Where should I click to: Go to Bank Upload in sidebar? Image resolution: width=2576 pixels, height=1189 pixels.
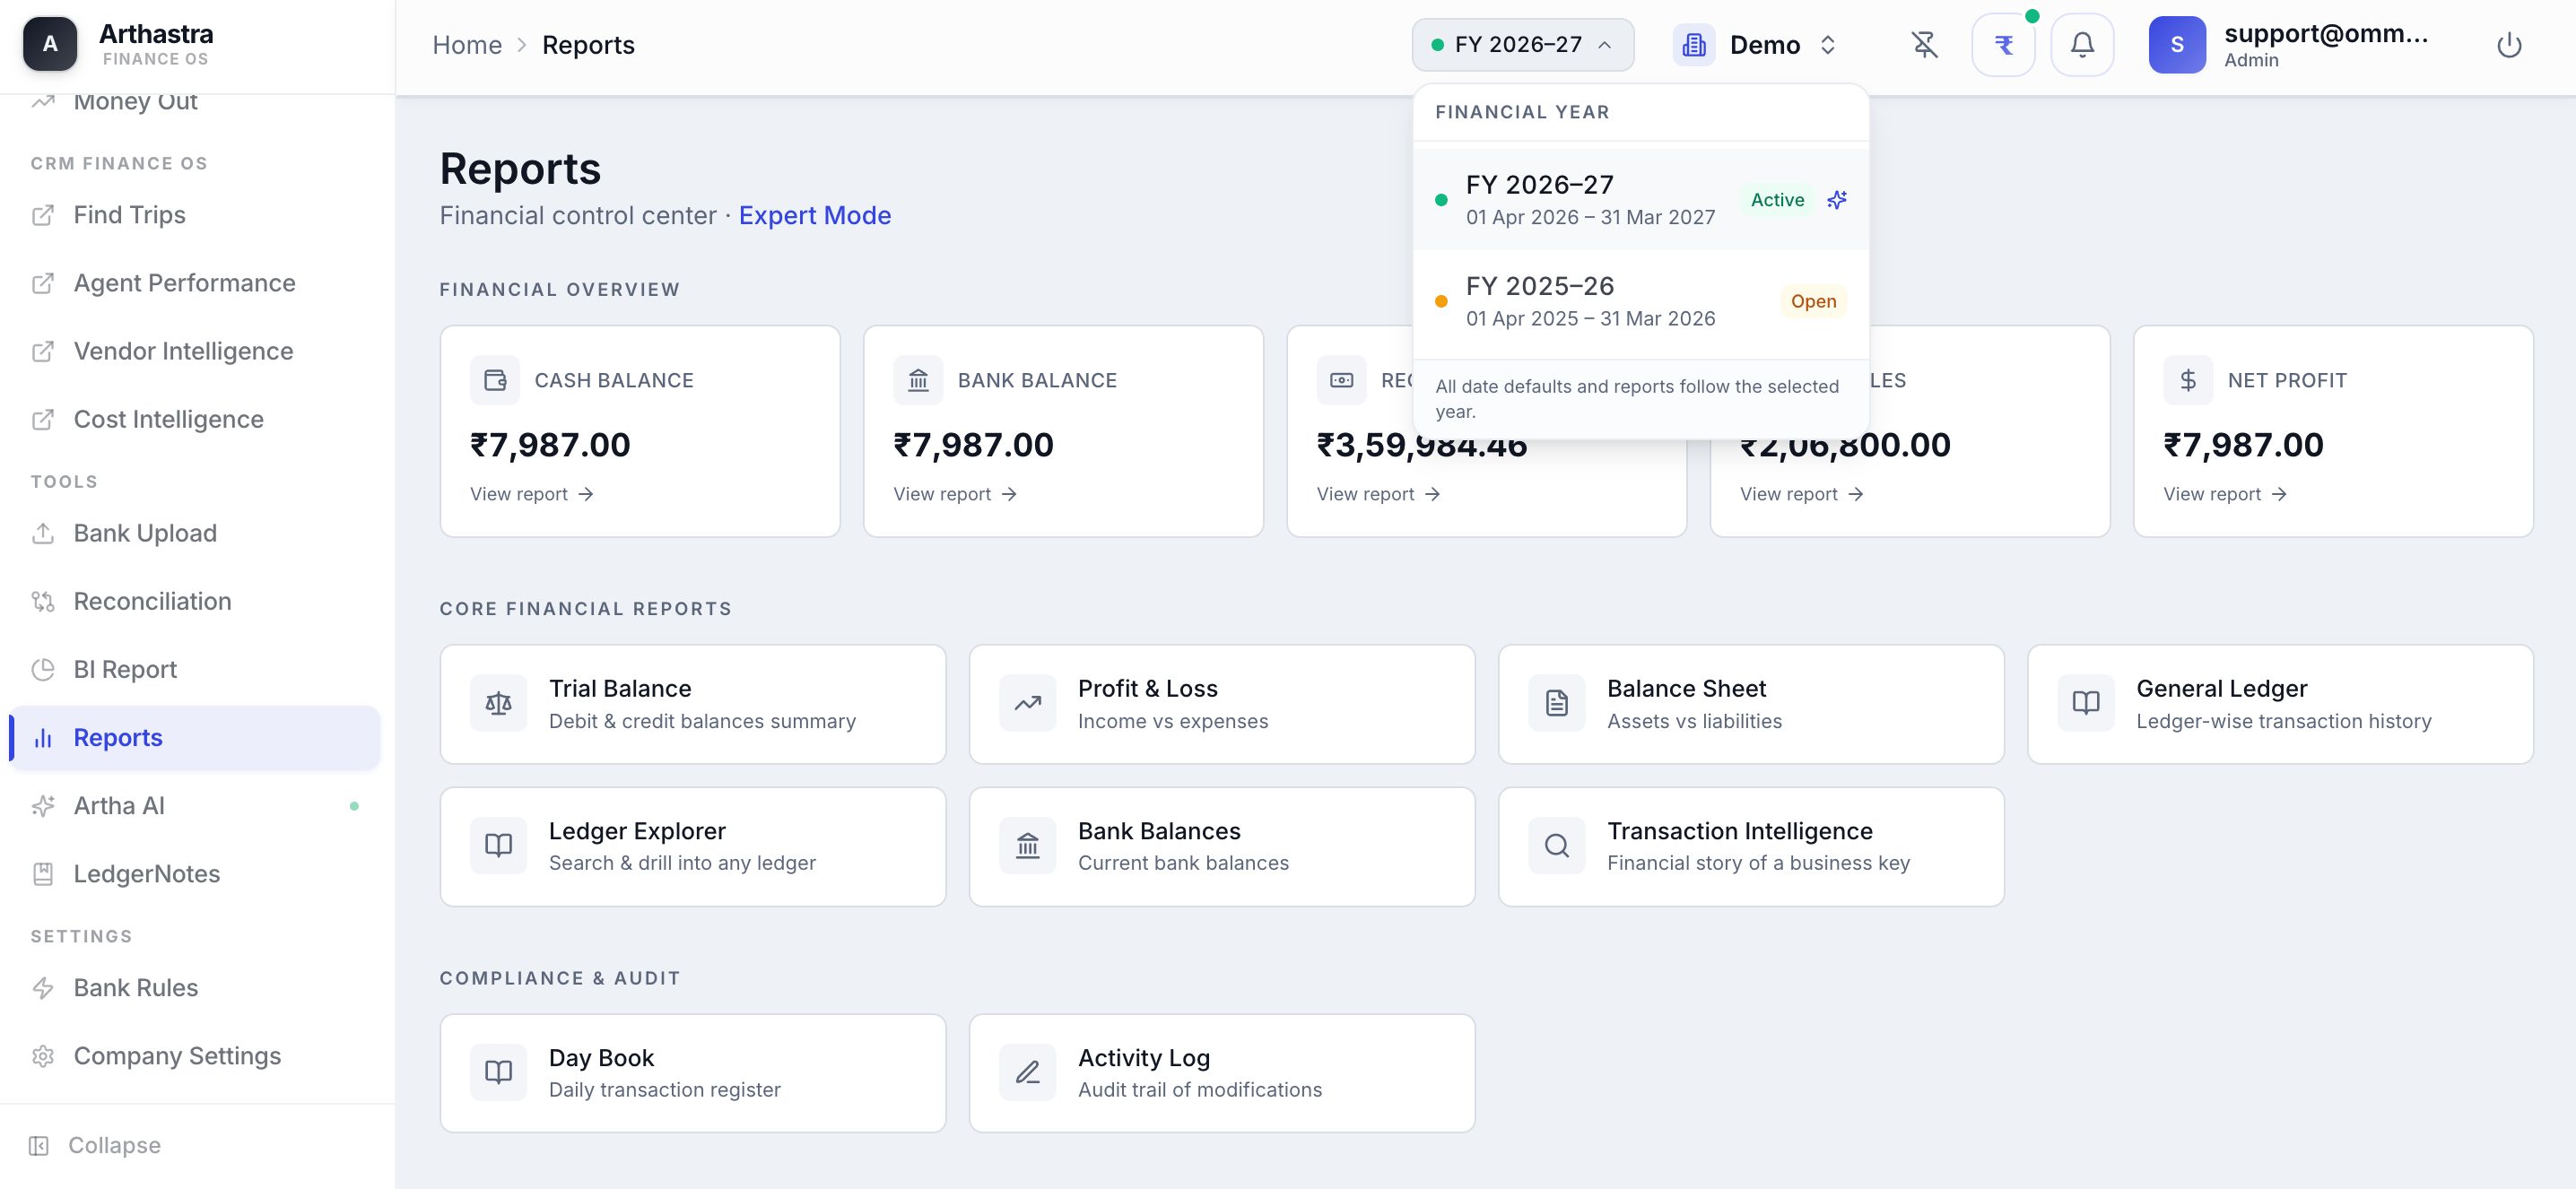(145, 533)
